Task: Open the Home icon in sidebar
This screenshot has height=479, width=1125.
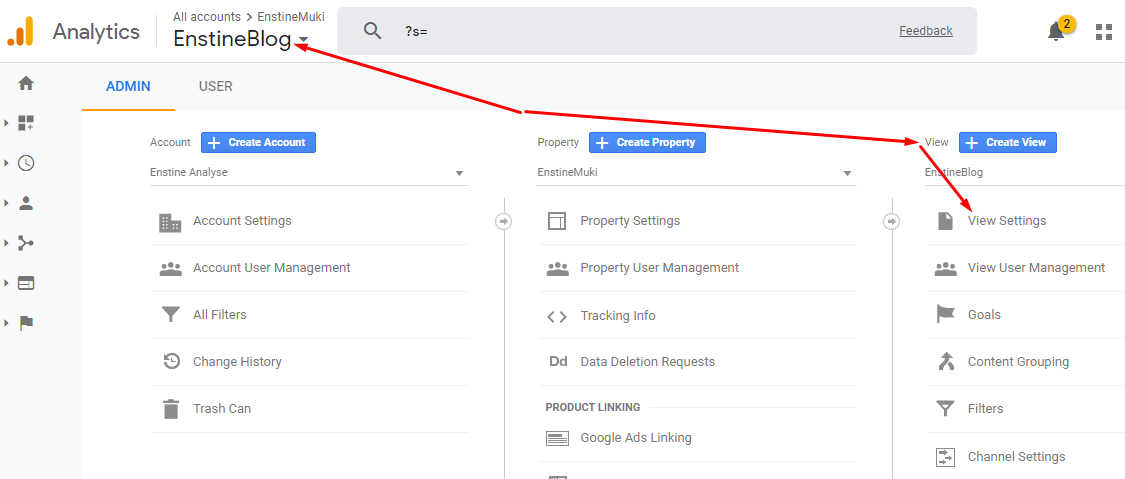Action: click(26, 83)
